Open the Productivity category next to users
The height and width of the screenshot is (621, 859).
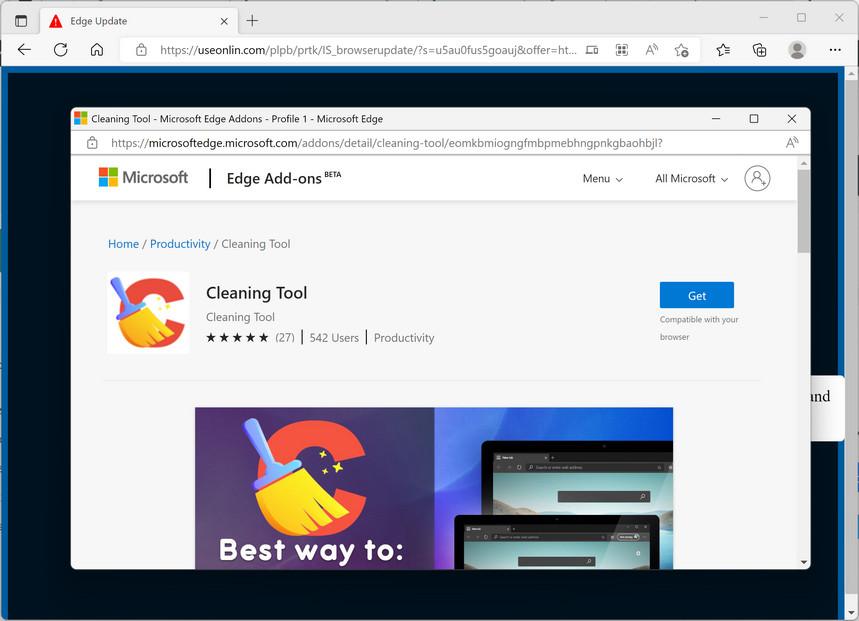coord(404,338)
